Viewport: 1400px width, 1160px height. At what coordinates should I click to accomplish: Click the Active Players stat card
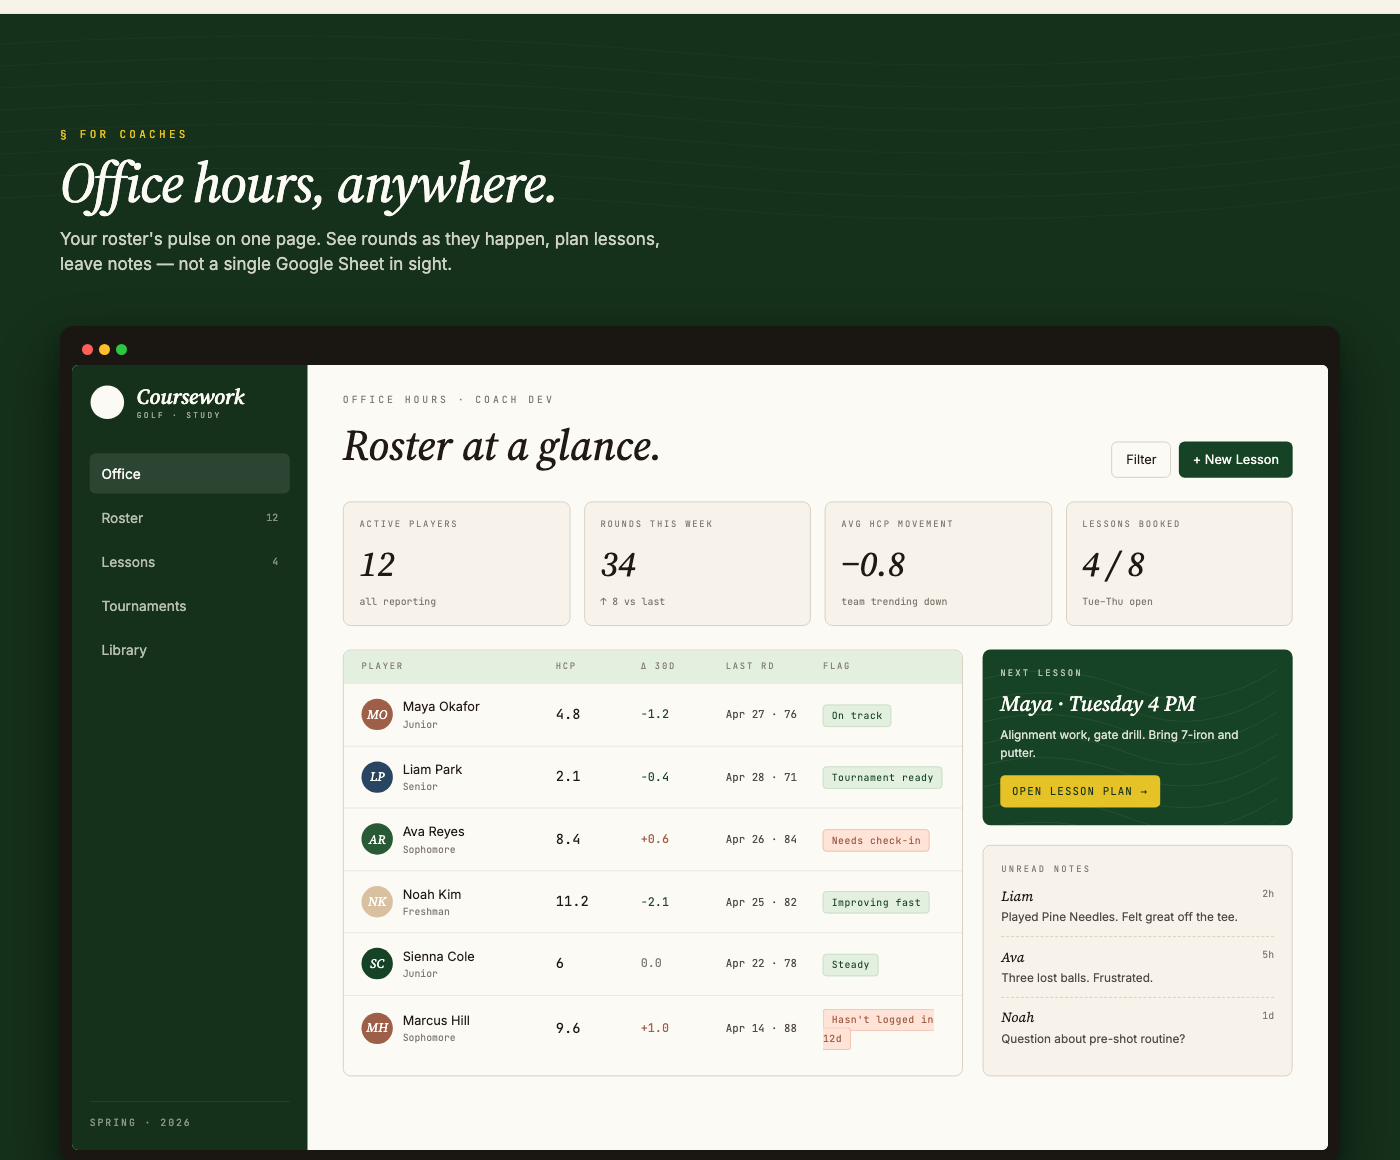[456, 563]
